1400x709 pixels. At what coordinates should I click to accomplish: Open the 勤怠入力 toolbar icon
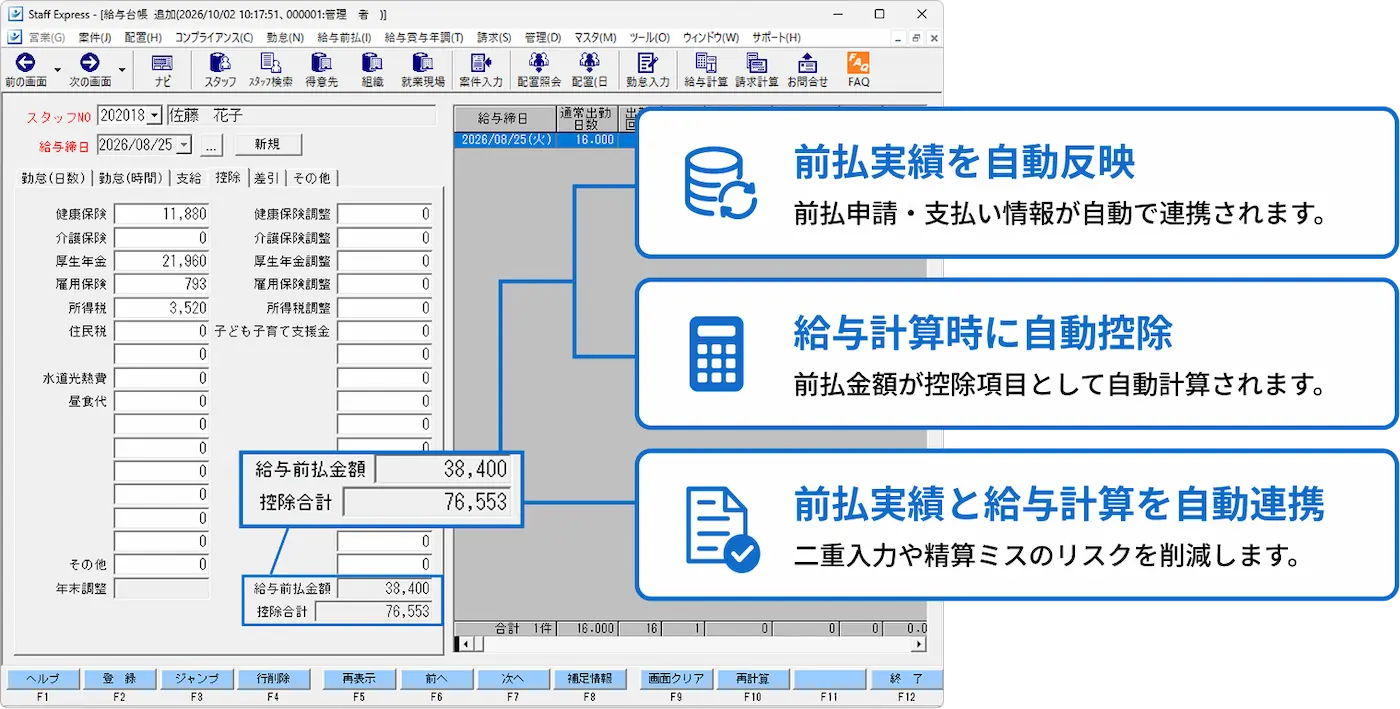(647, 63)
